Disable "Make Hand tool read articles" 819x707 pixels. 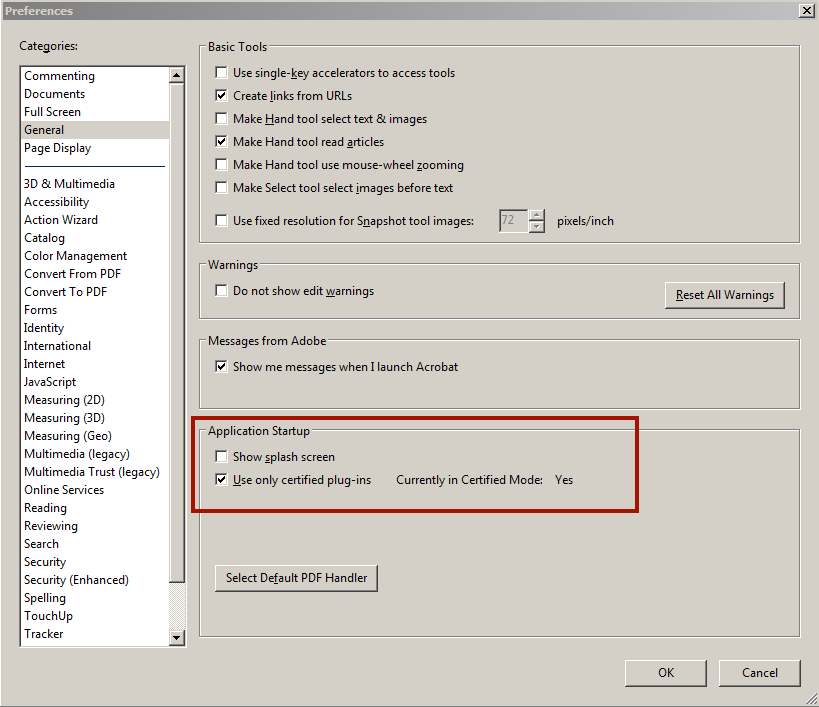pyautogui.click(x=221, y=142)
